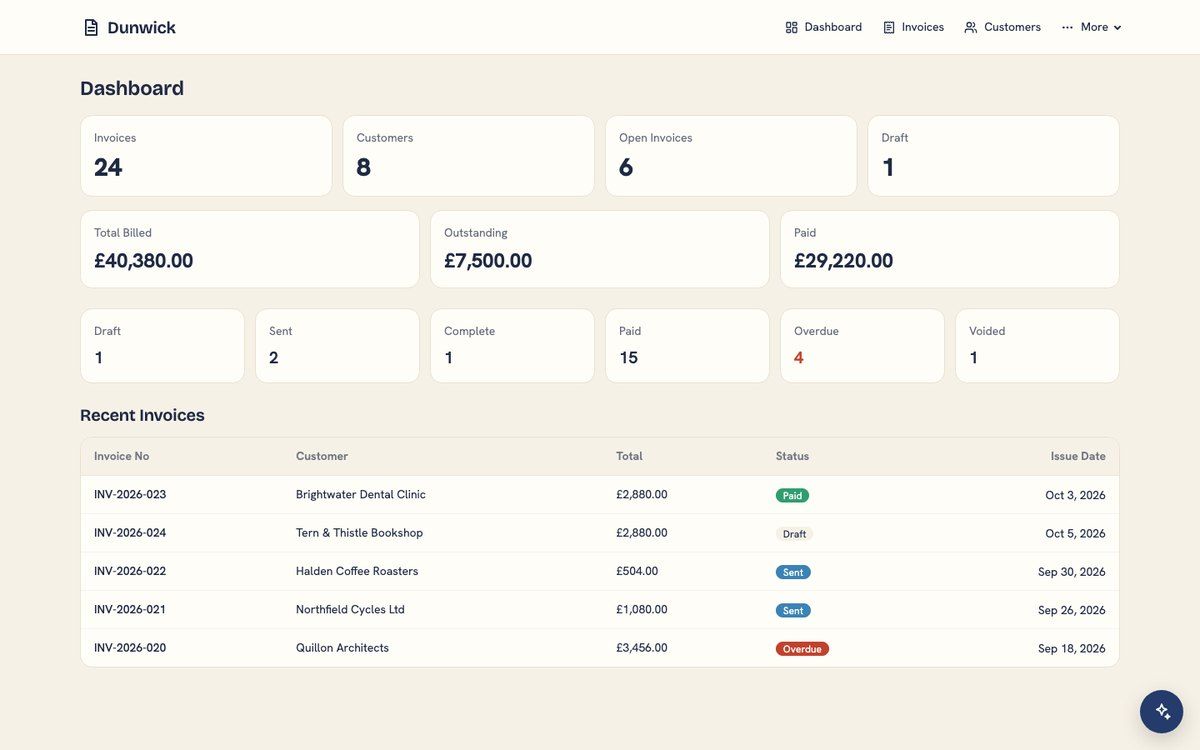The height and width of the screenshot is (750, 1200).
Task: Click invoice number INV-2026-022
Action: pos(130,572)
